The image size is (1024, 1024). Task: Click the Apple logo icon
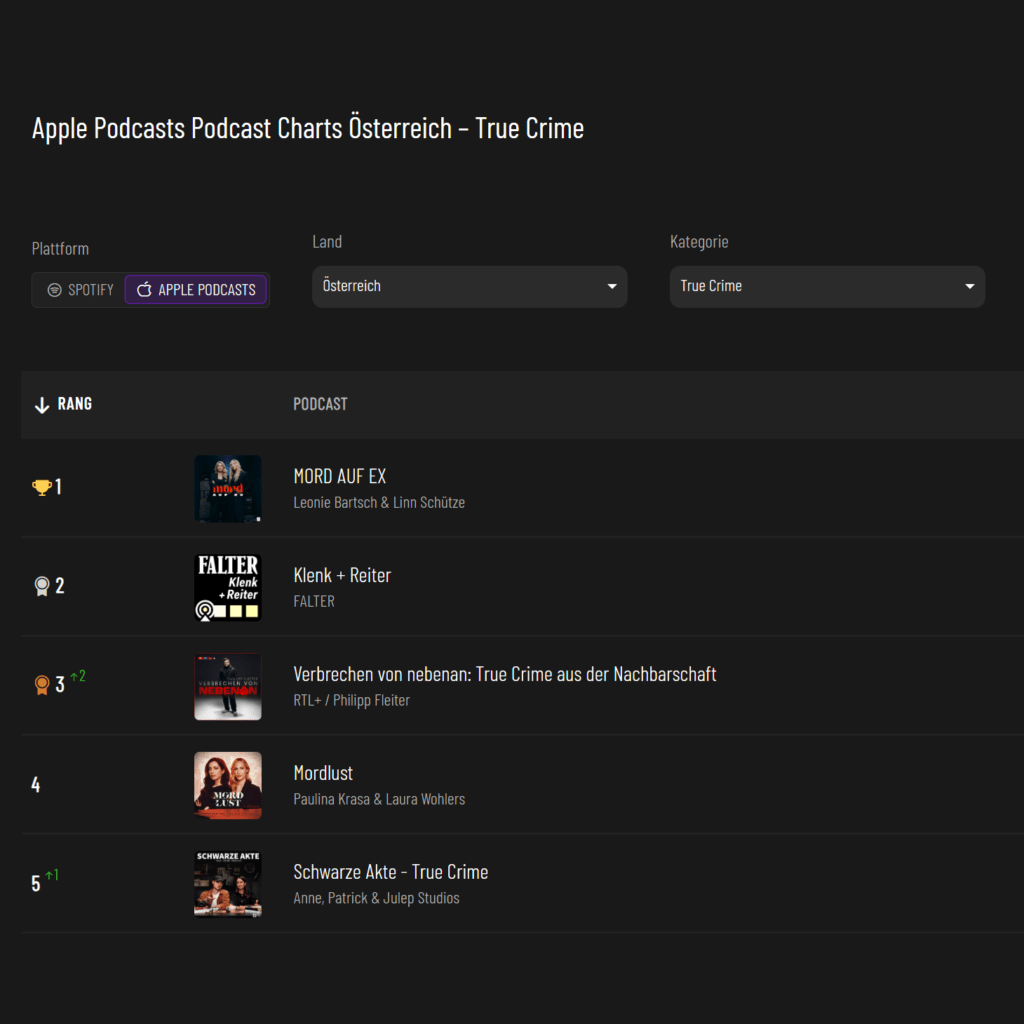(x=144, y=289)
